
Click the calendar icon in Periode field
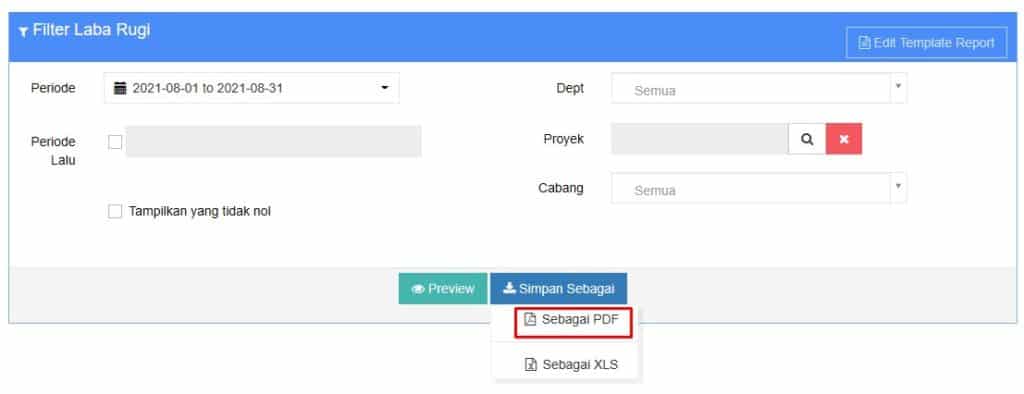[x=120, y=88]
